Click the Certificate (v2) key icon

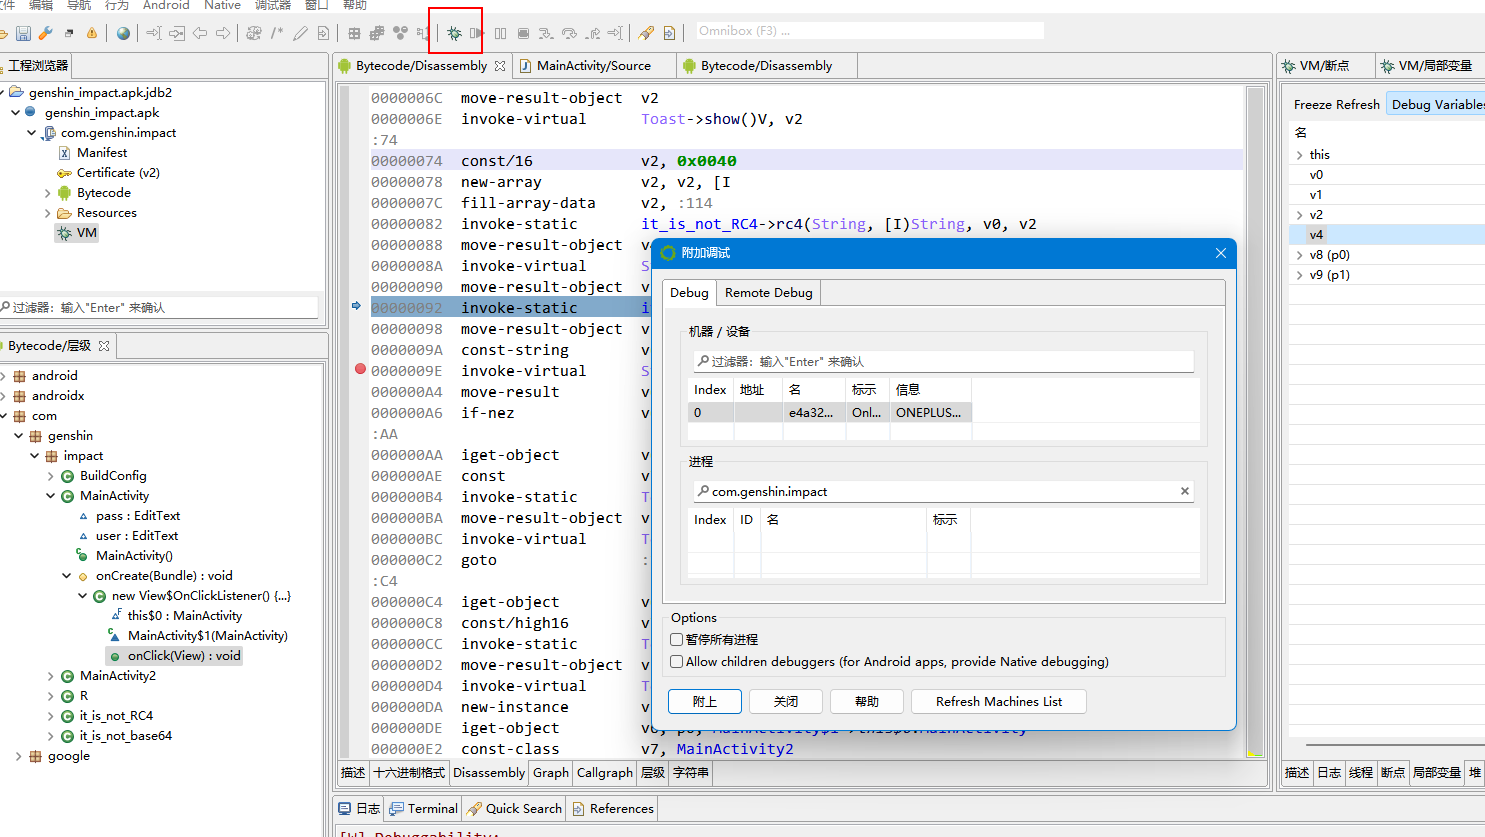coord(64,173)
